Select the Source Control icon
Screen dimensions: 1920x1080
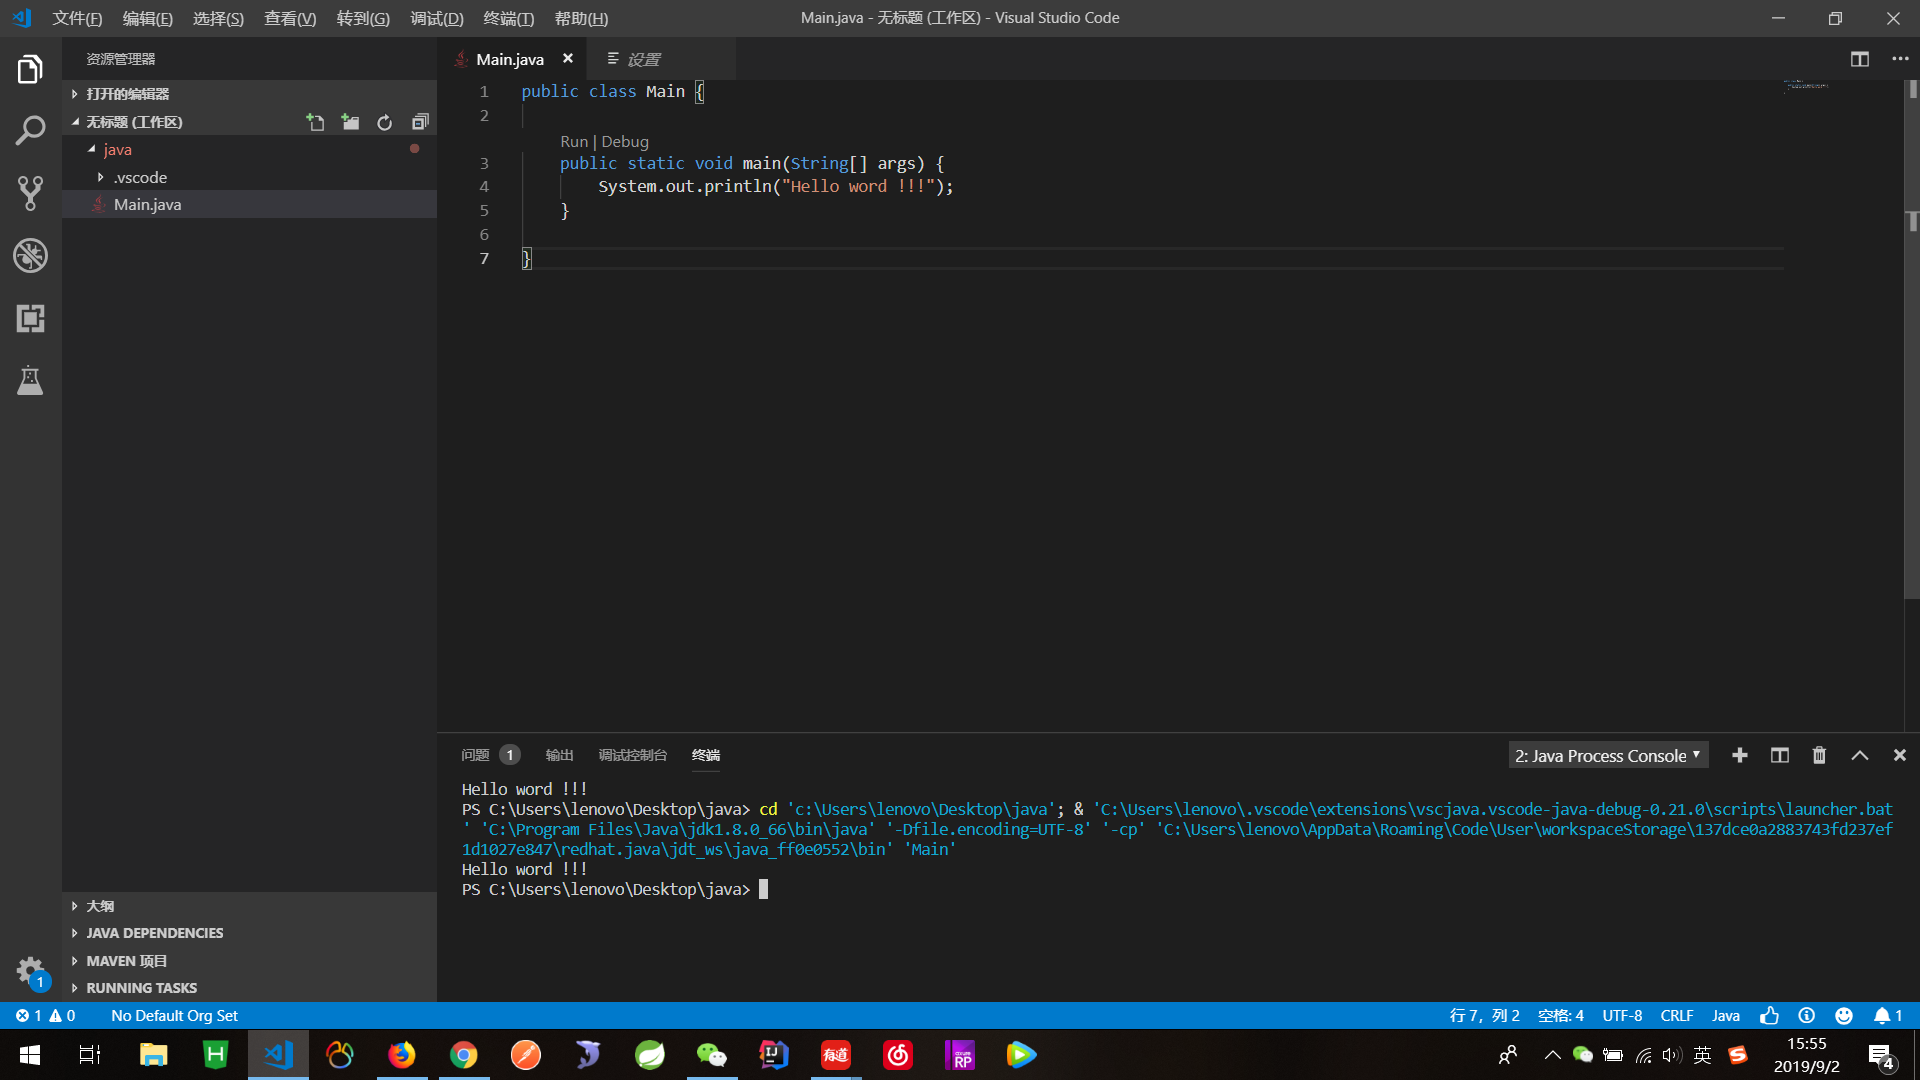pyautogui.click(x=30, y=193)
